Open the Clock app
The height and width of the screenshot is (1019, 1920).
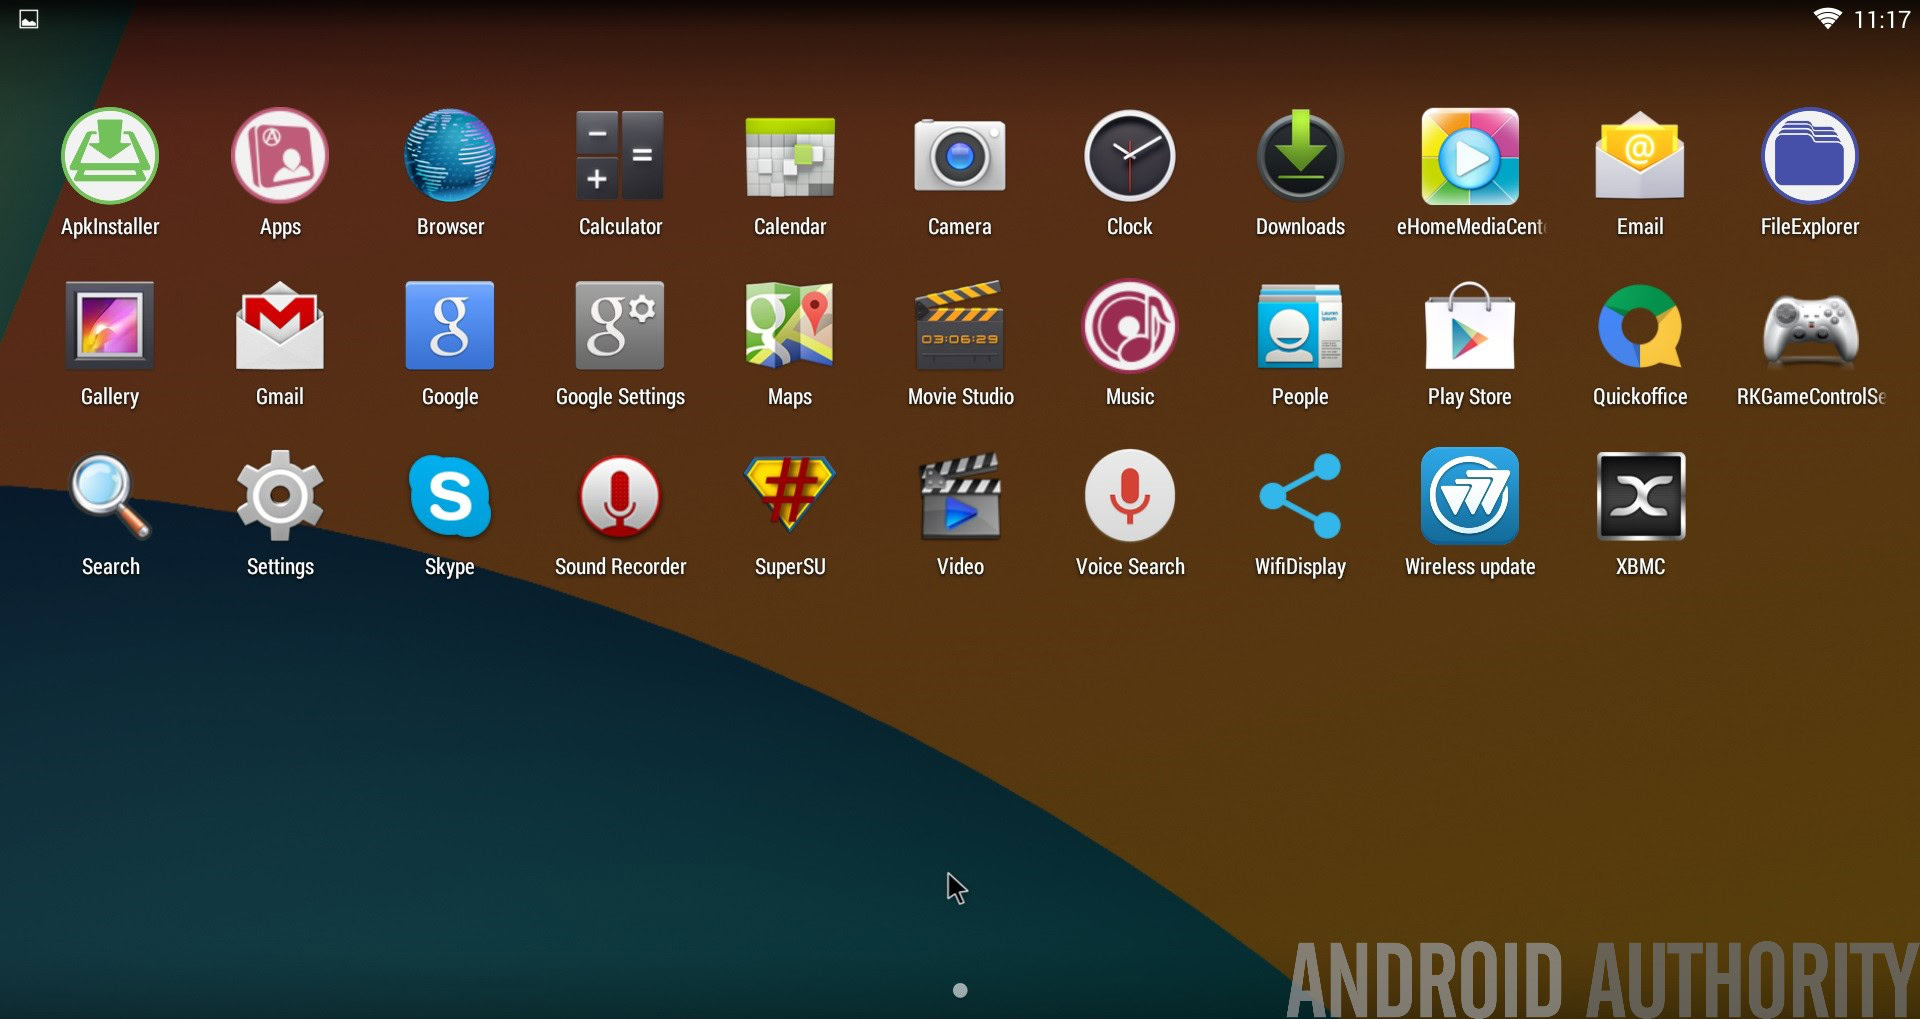pyautogui.click(x=1130, y=156)
